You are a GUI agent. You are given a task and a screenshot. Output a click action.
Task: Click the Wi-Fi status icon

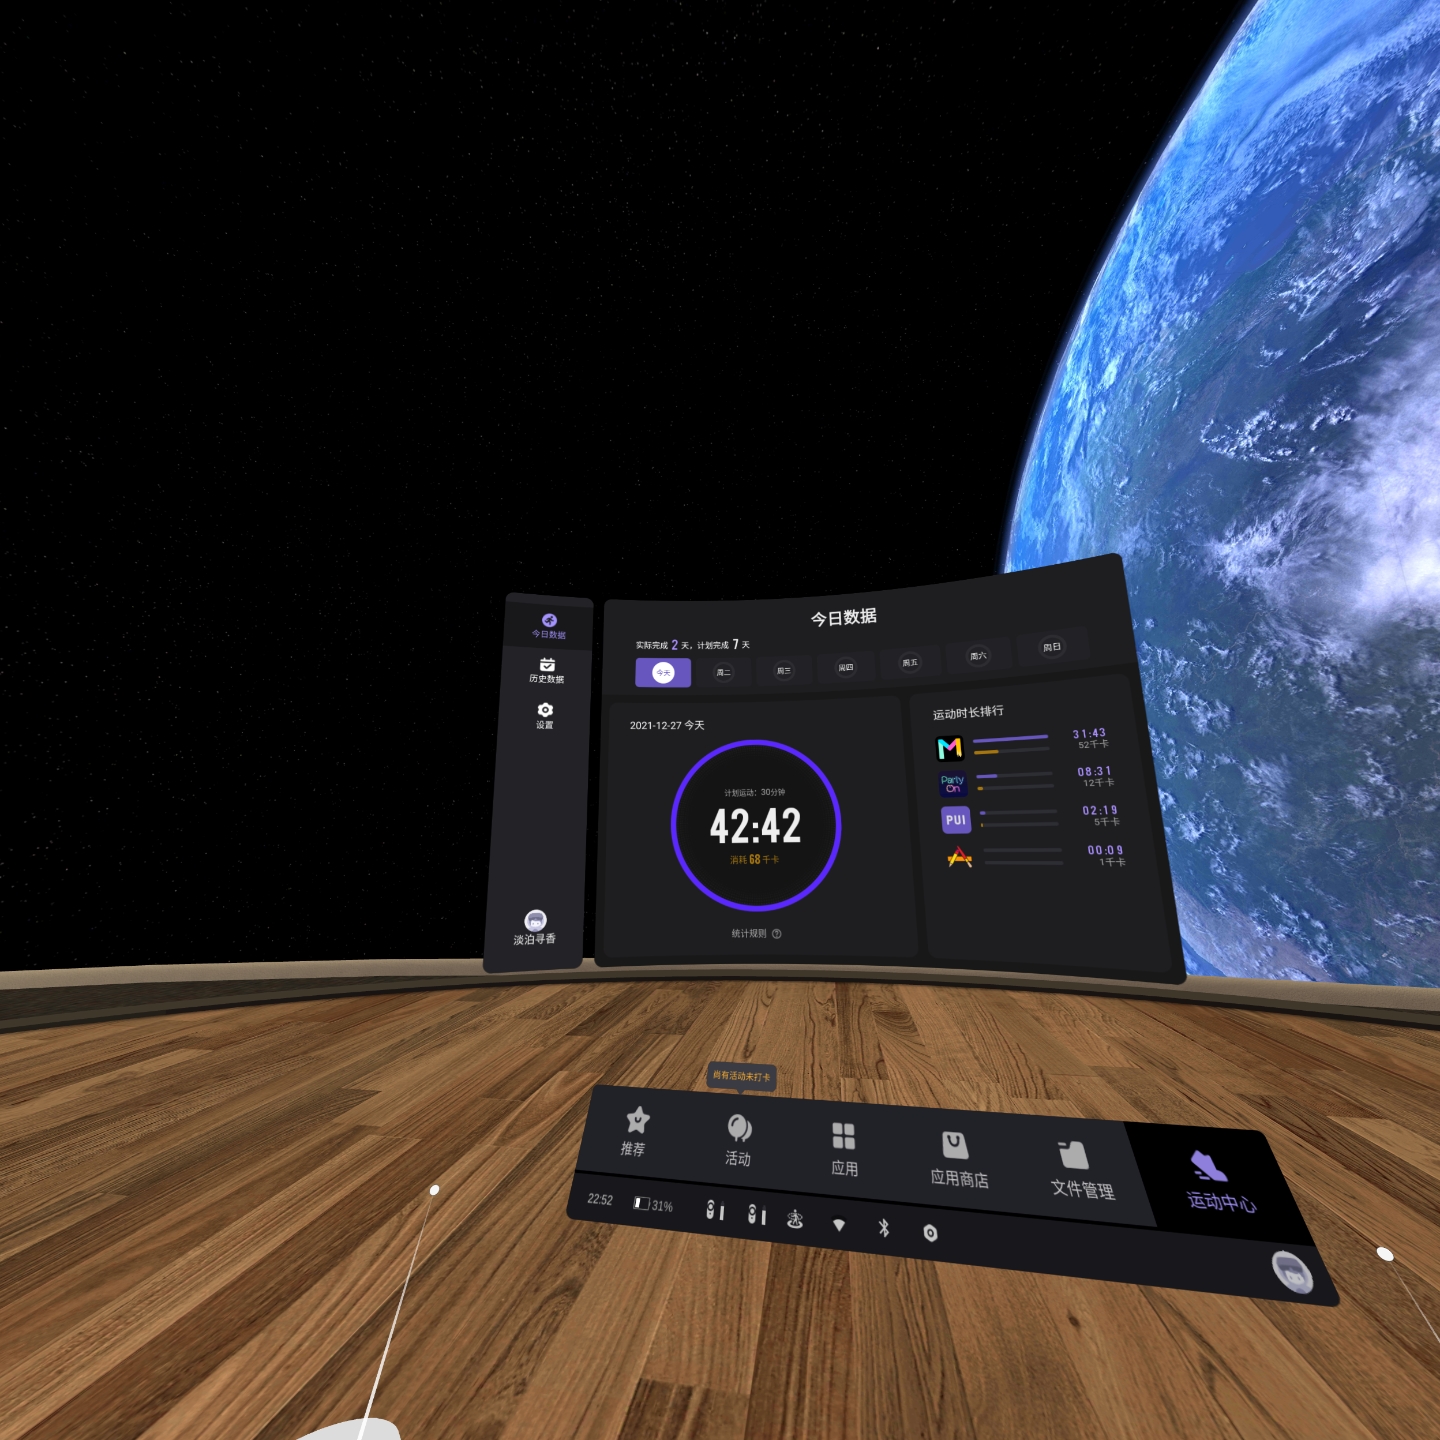(839, 1224)
